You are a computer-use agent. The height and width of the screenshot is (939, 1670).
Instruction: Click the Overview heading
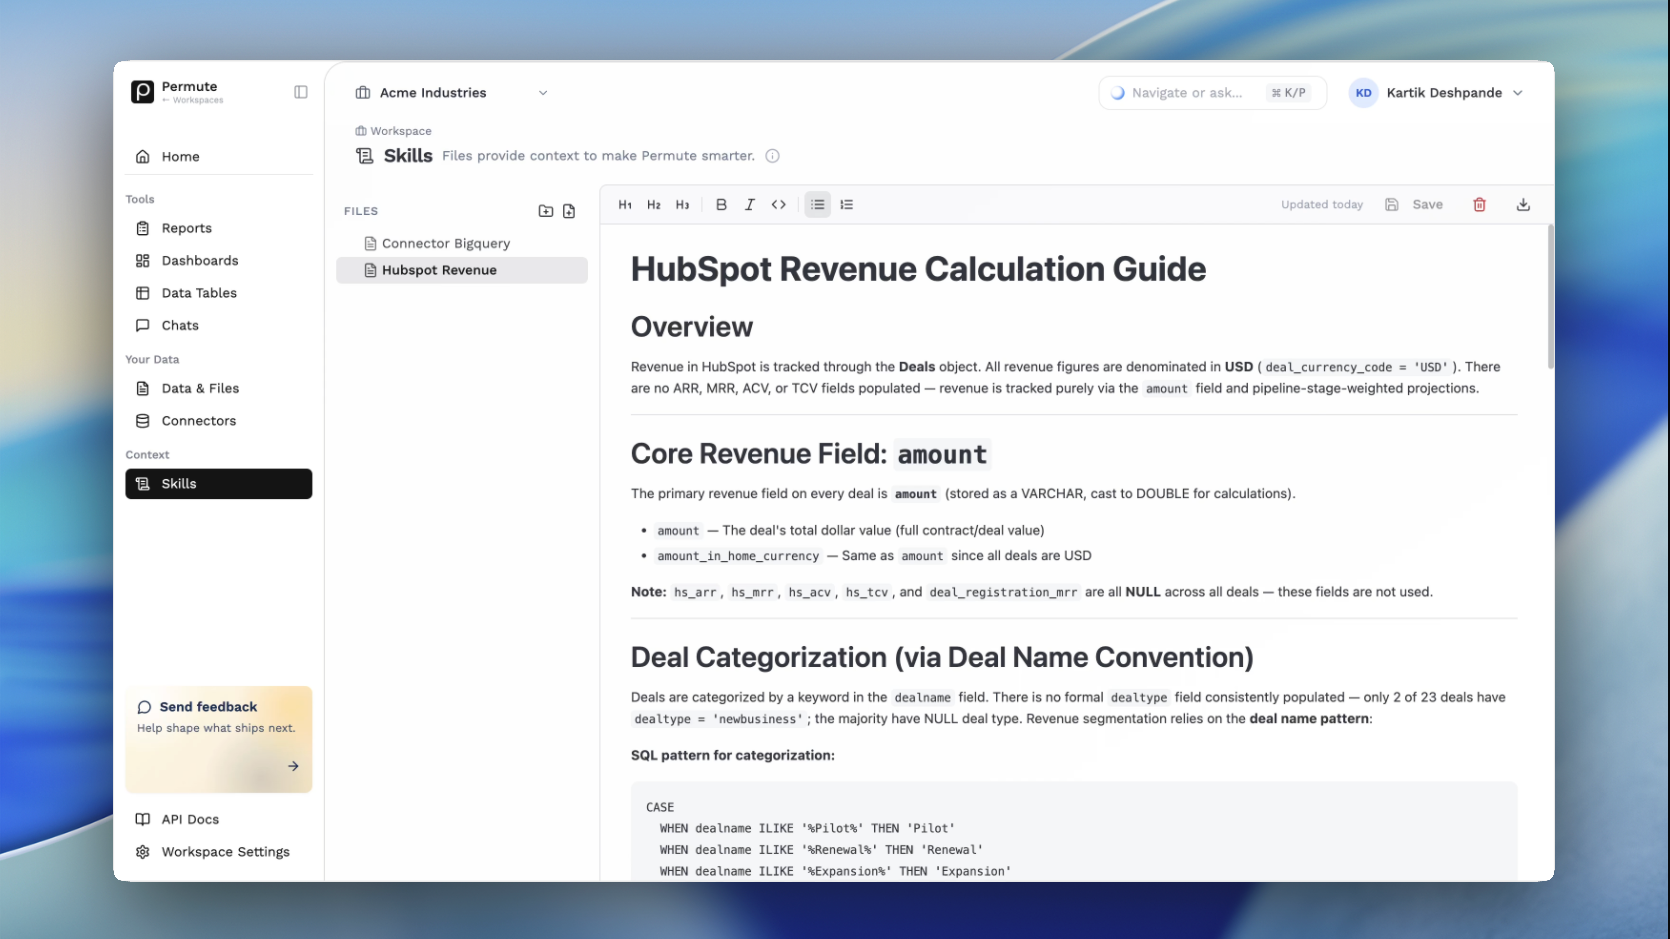tap(692, 327)
